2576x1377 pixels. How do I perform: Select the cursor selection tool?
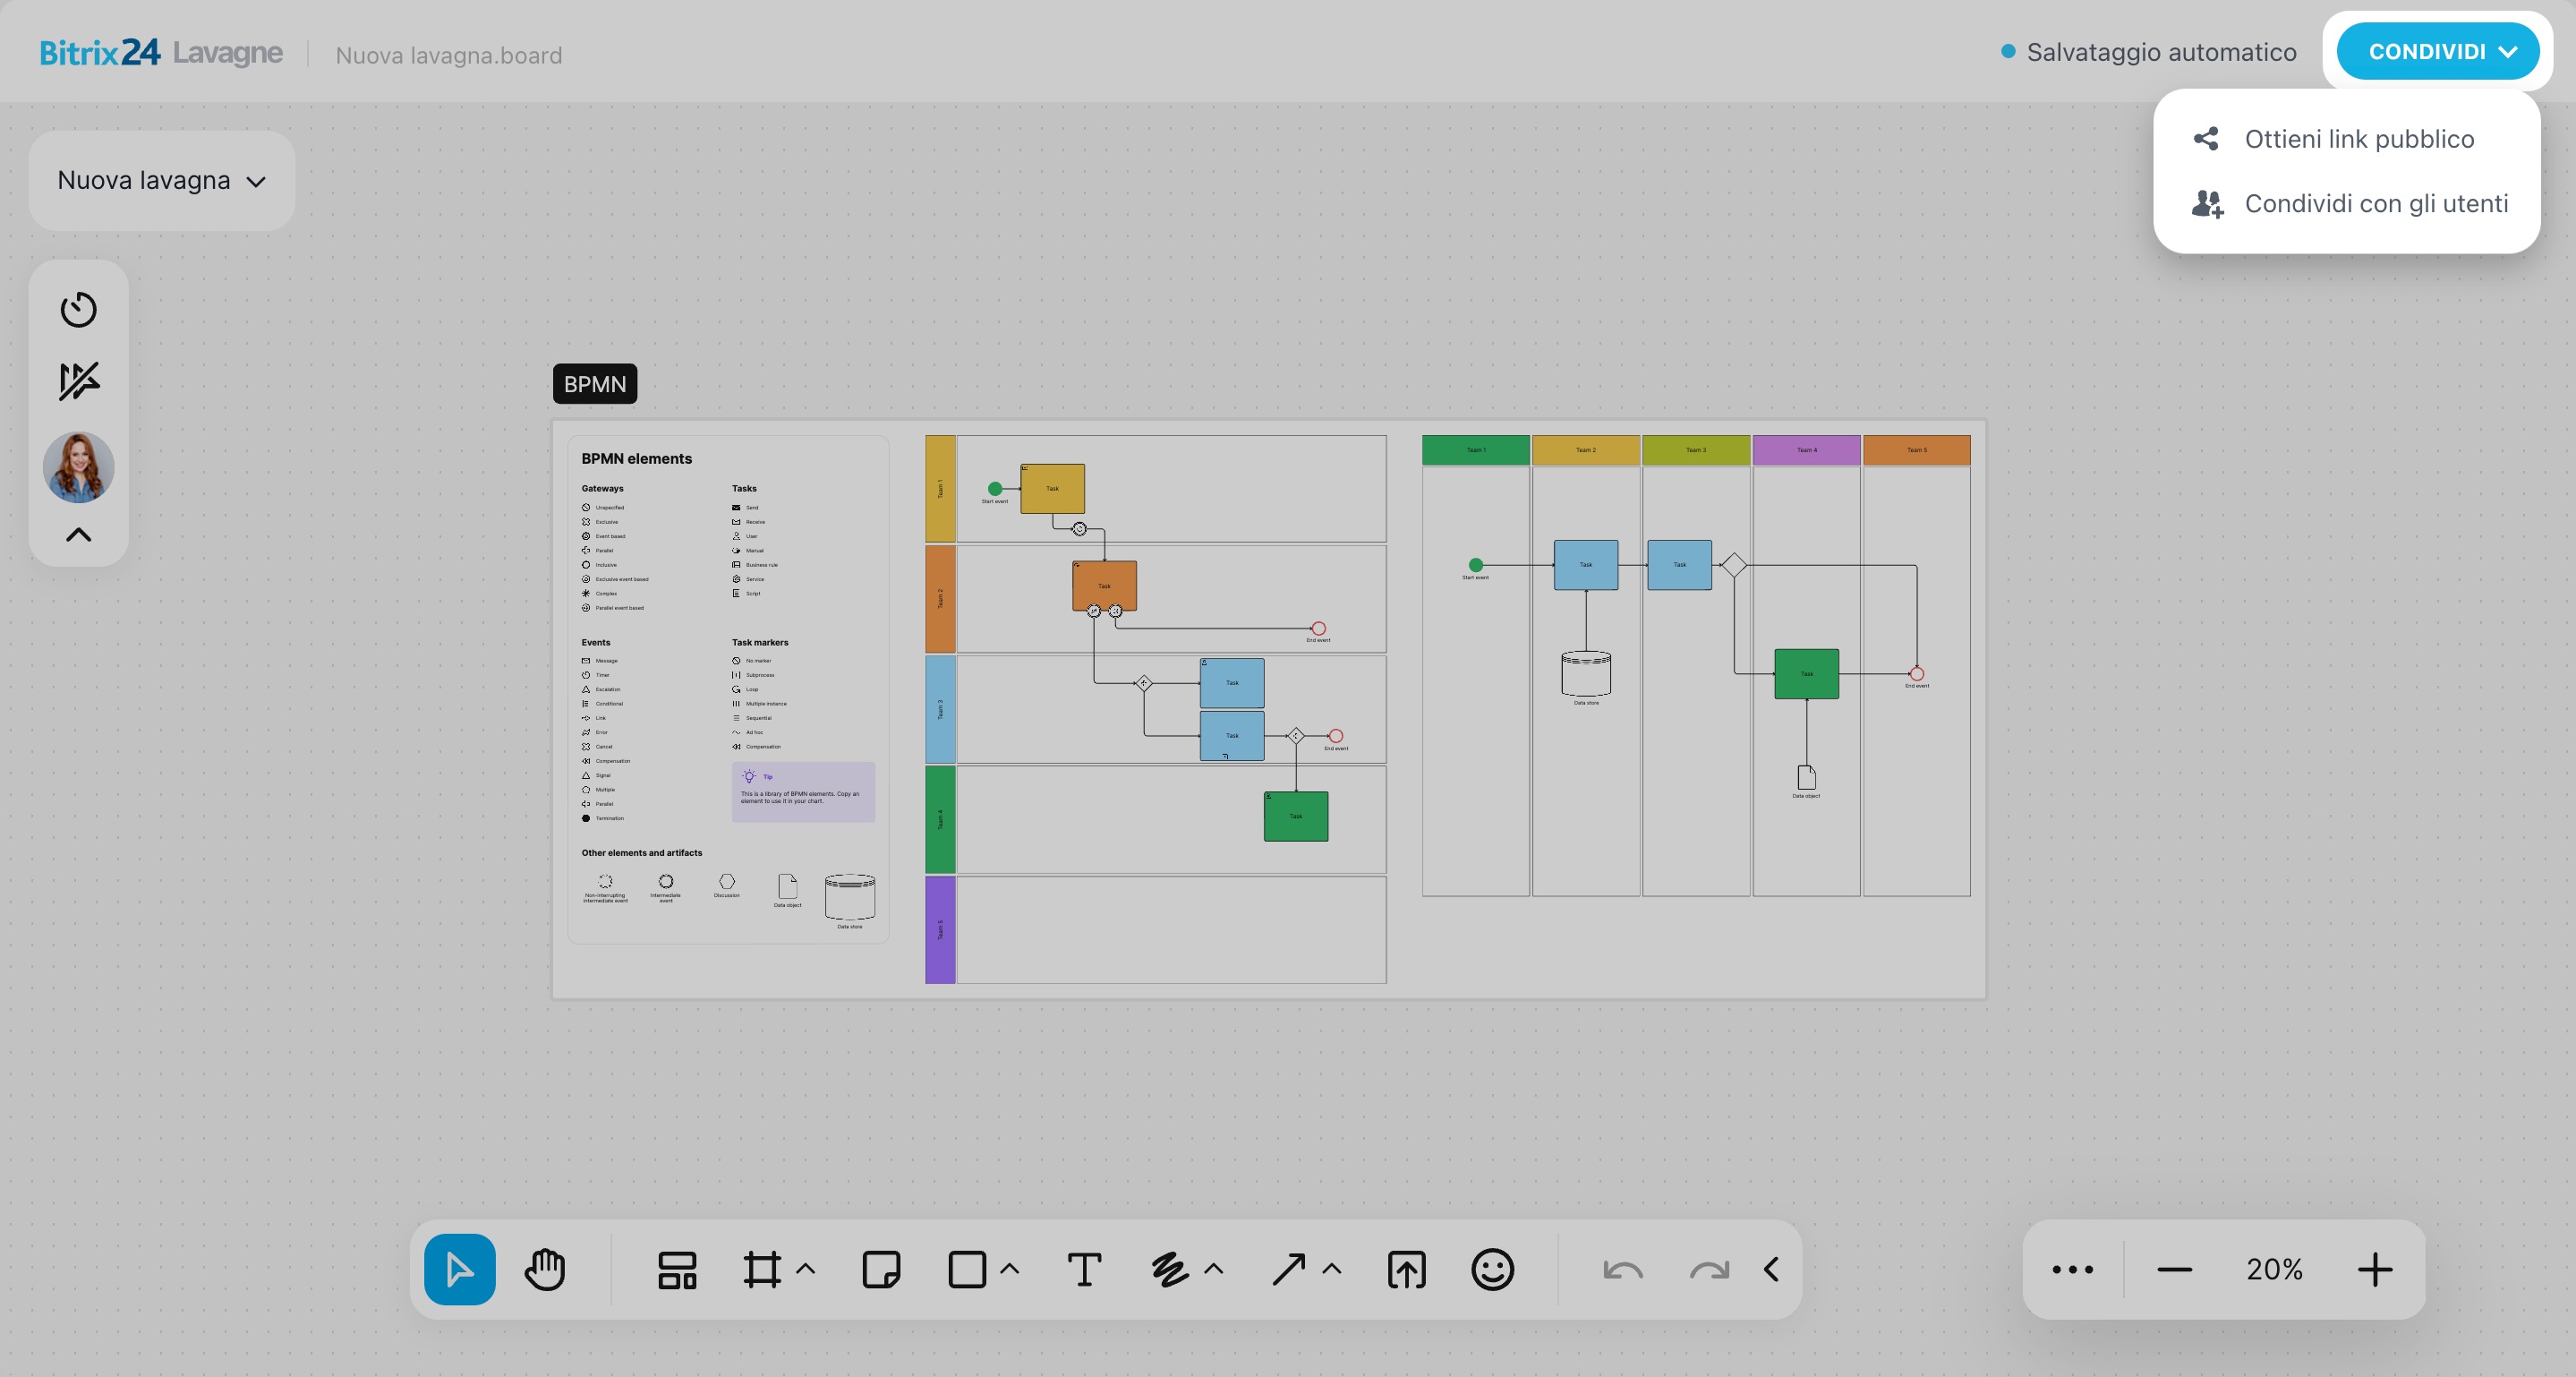tap(459, 1269)
